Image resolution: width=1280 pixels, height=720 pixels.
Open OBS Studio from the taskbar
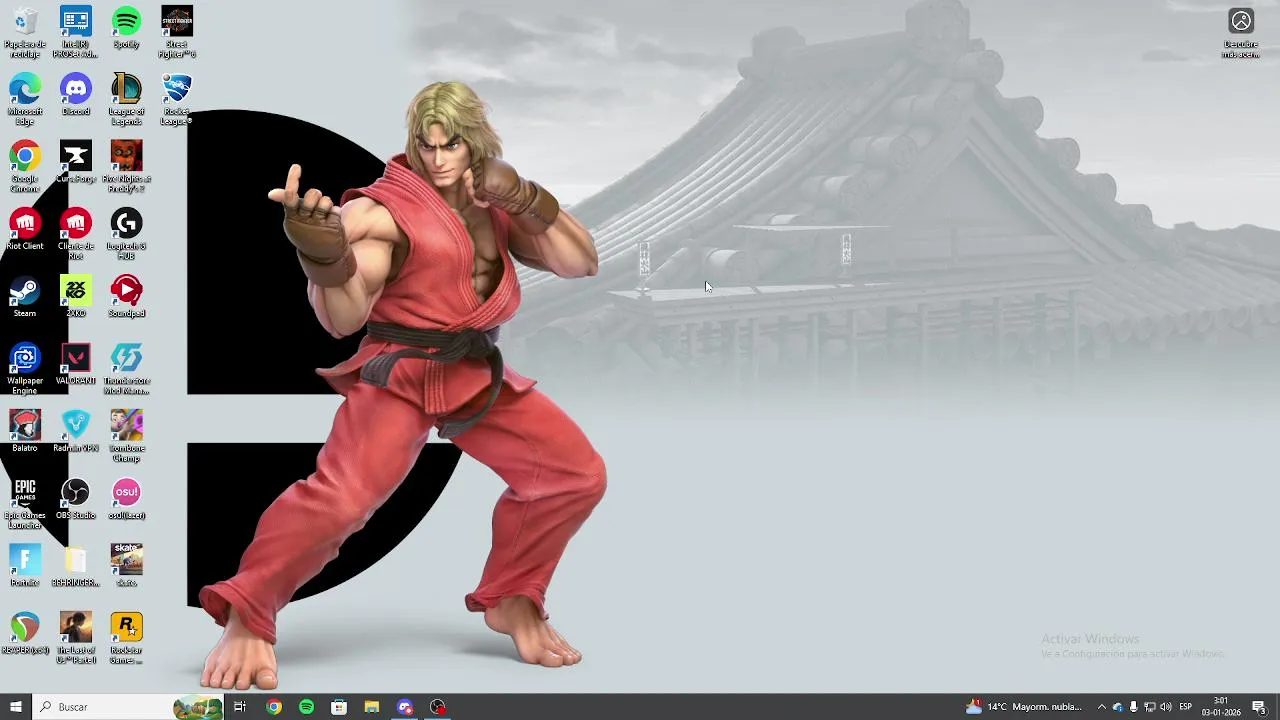[x=438, y=707]
